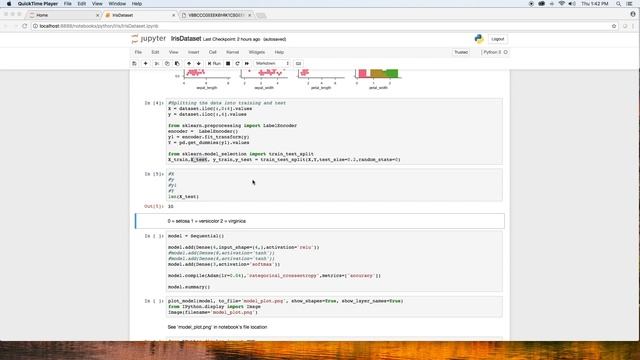Select the plot_model code cell
The width and height of the screenshot is (640, 360).
(334, 307)
